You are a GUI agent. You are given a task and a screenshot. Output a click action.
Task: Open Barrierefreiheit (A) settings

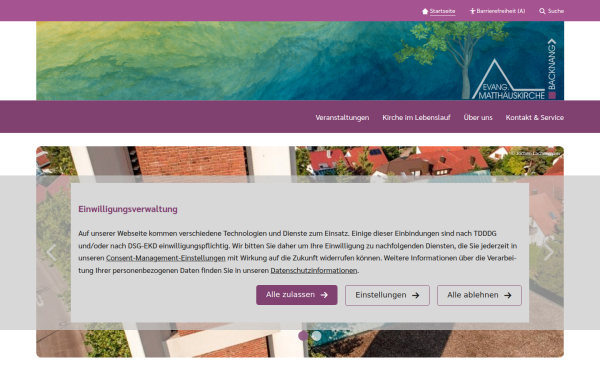[x=501, y=11]
